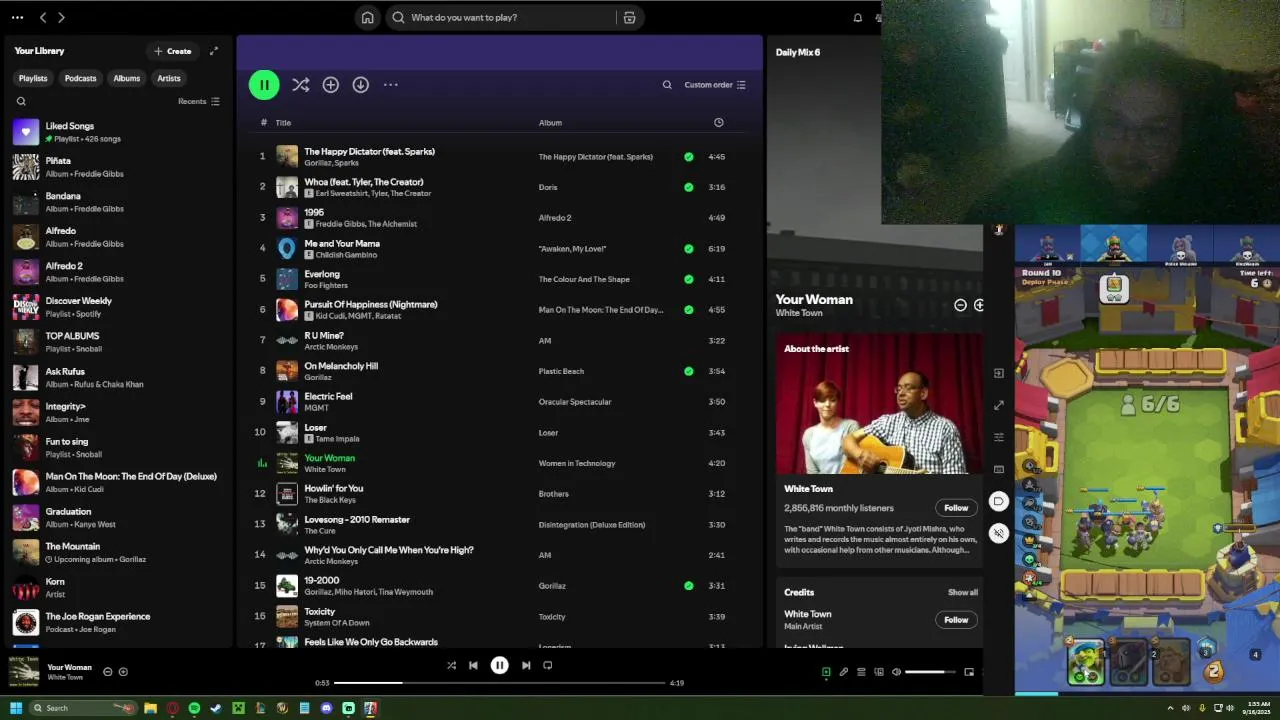The height and width of the screenshot is (720, 1280).
Task: Toggle Now Playing view
Action: pyautogui.click(x=826, y=672)
